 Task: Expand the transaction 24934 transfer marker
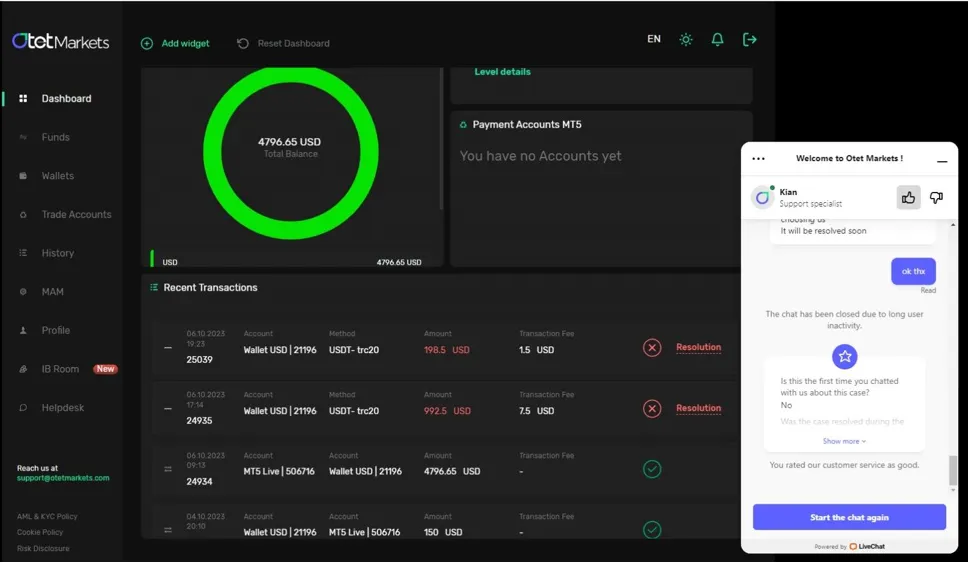click(x=167, y=469)
